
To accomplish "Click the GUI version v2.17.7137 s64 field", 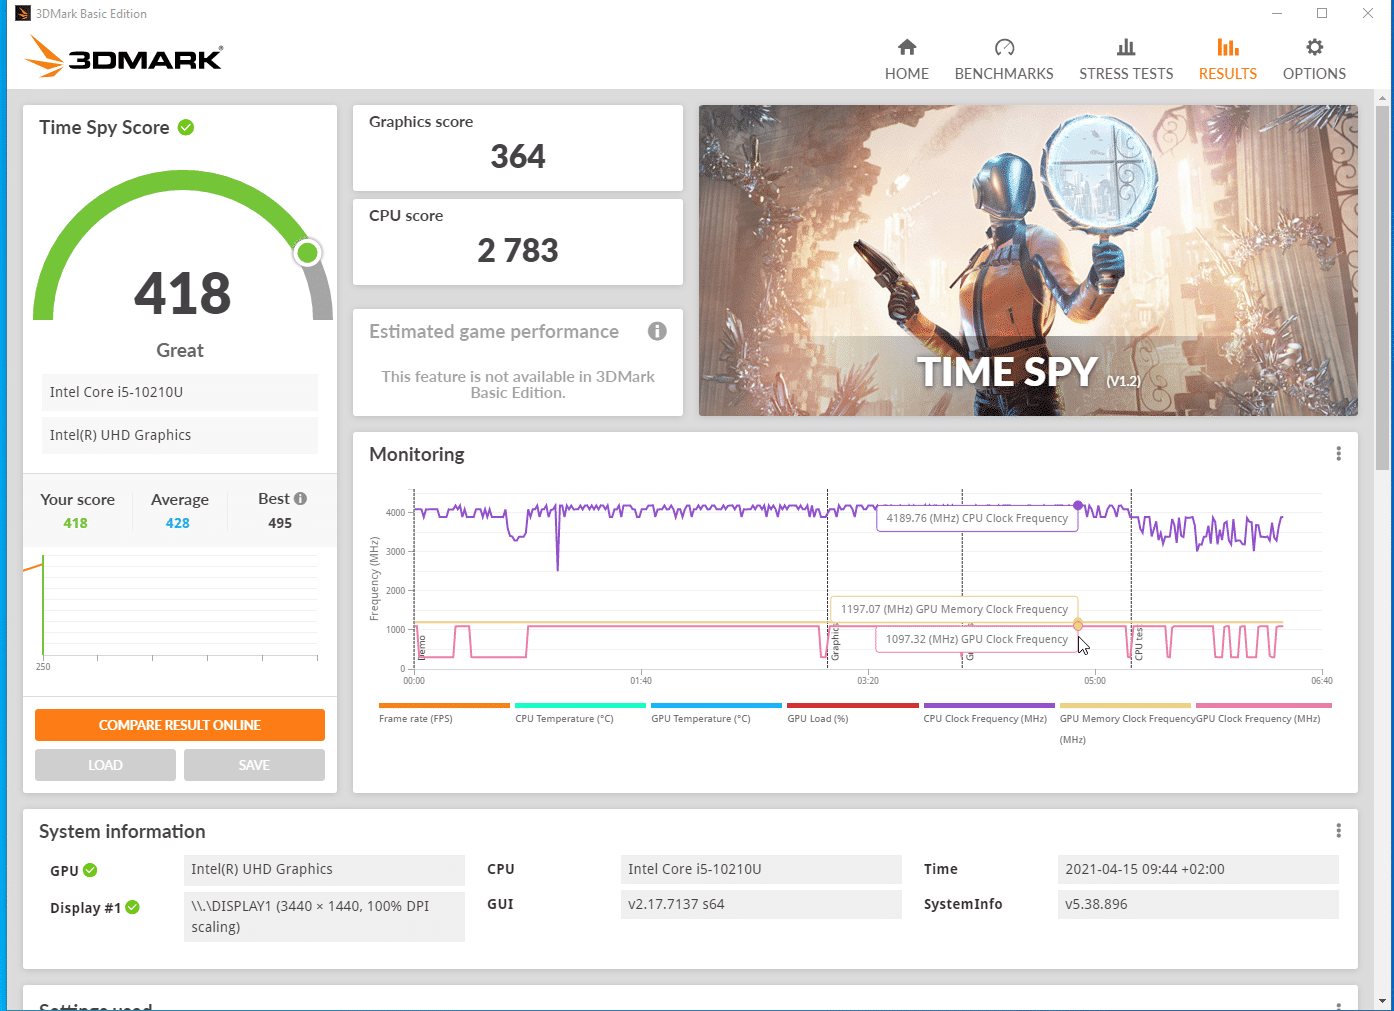I will point(761,904).
